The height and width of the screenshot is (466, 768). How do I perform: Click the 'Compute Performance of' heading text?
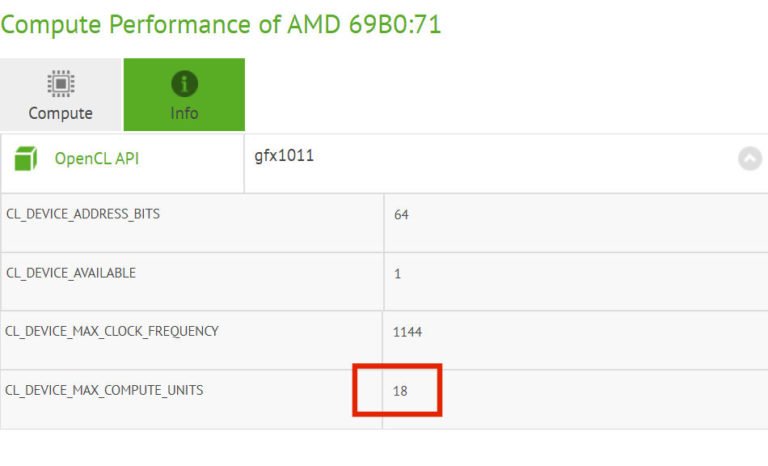pos(127,24)
